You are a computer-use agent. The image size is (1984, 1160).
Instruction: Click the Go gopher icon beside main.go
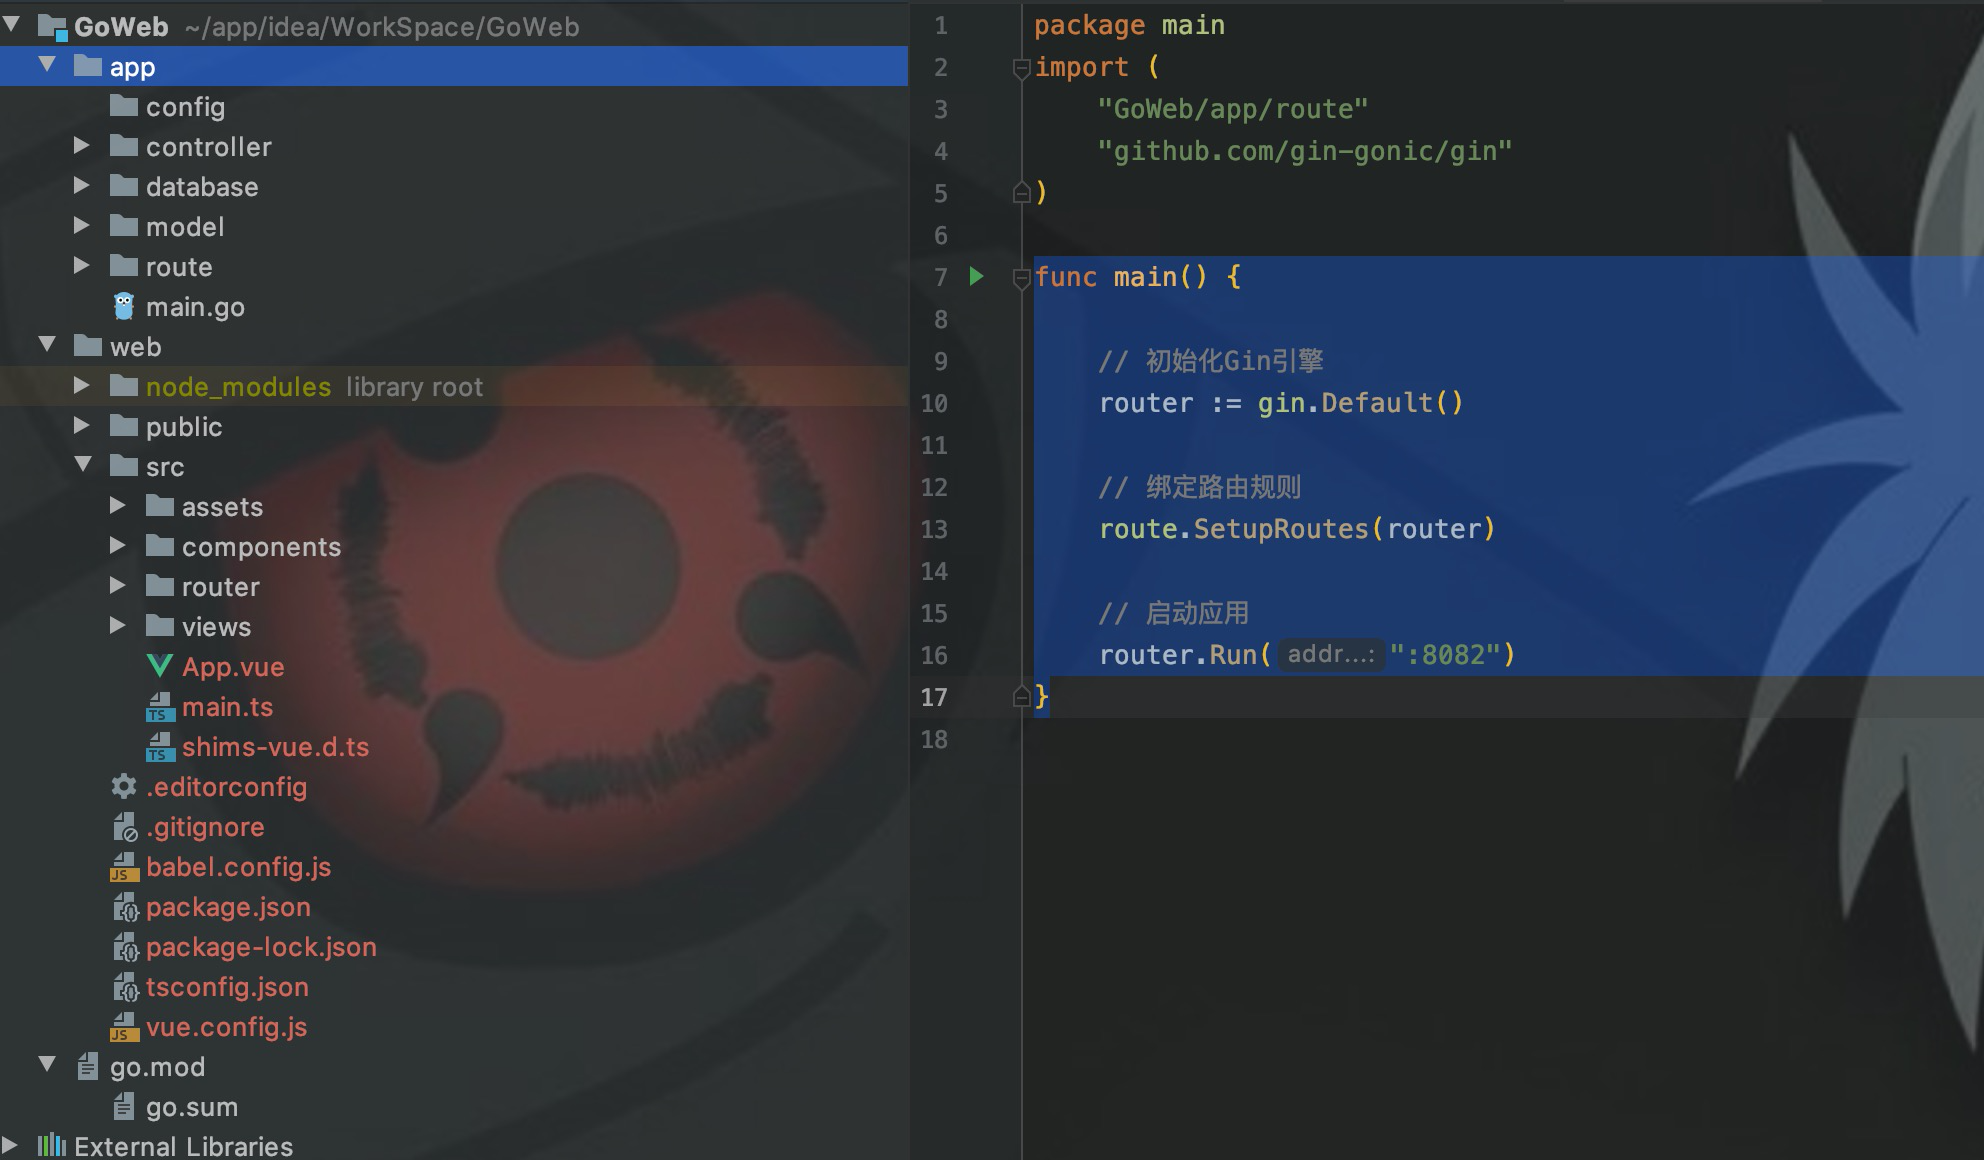click(124, 307)
